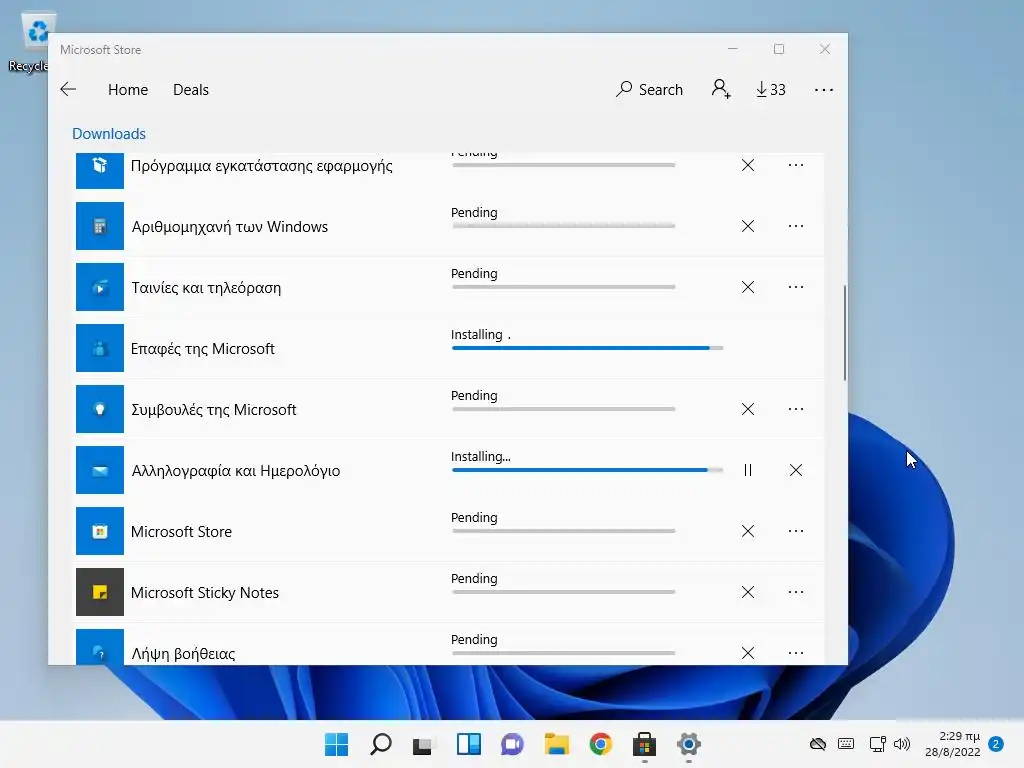Switch to Microsoft Store taskbar icon

point(645,744)
